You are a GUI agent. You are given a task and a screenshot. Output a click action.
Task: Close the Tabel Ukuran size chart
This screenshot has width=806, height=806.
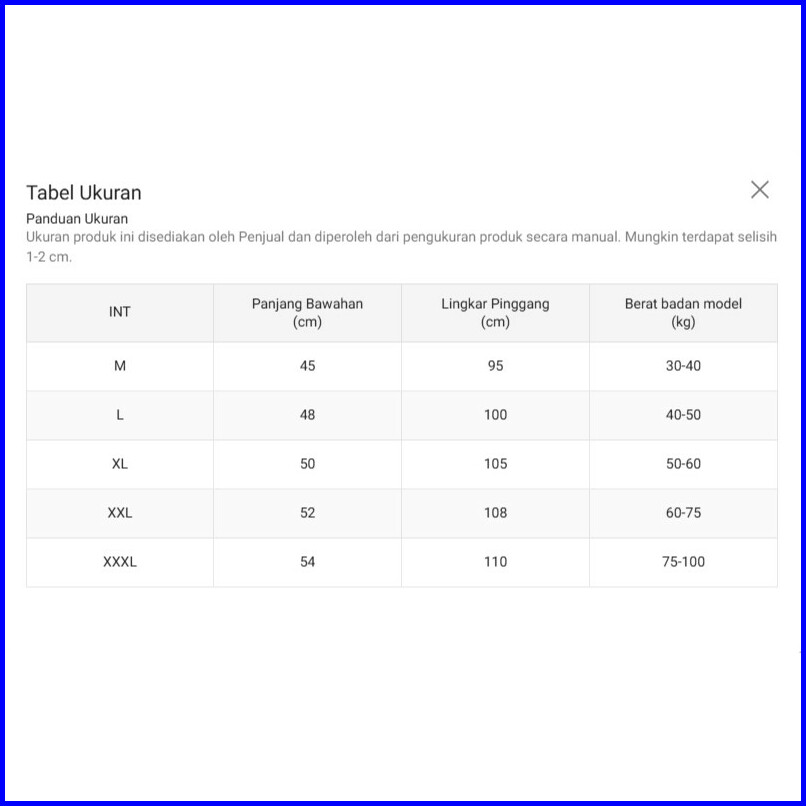760,190
